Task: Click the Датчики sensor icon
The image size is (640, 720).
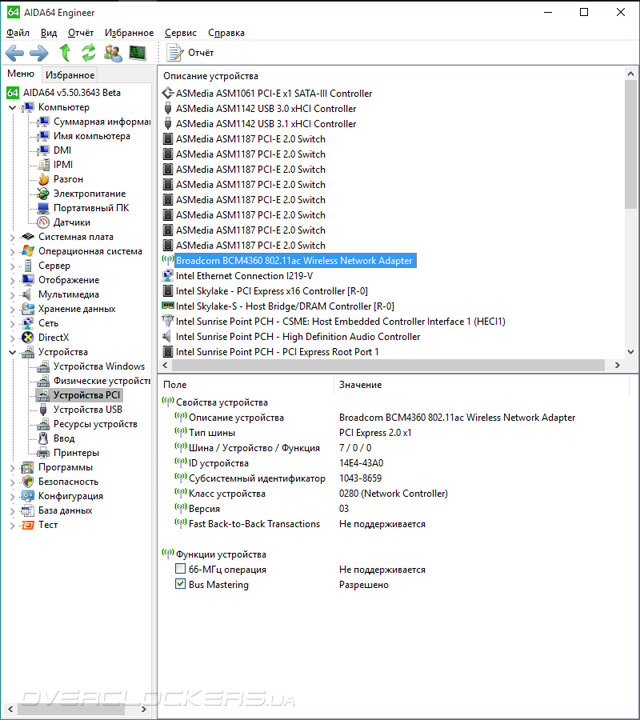Action: [44, 223]
